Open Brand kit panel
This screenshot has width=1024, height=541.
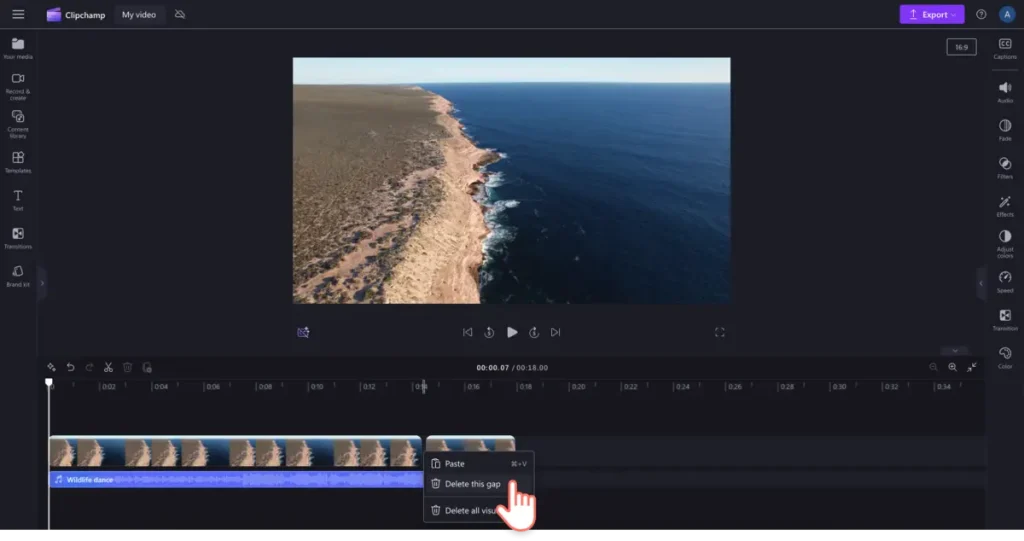tap(18, 276)
